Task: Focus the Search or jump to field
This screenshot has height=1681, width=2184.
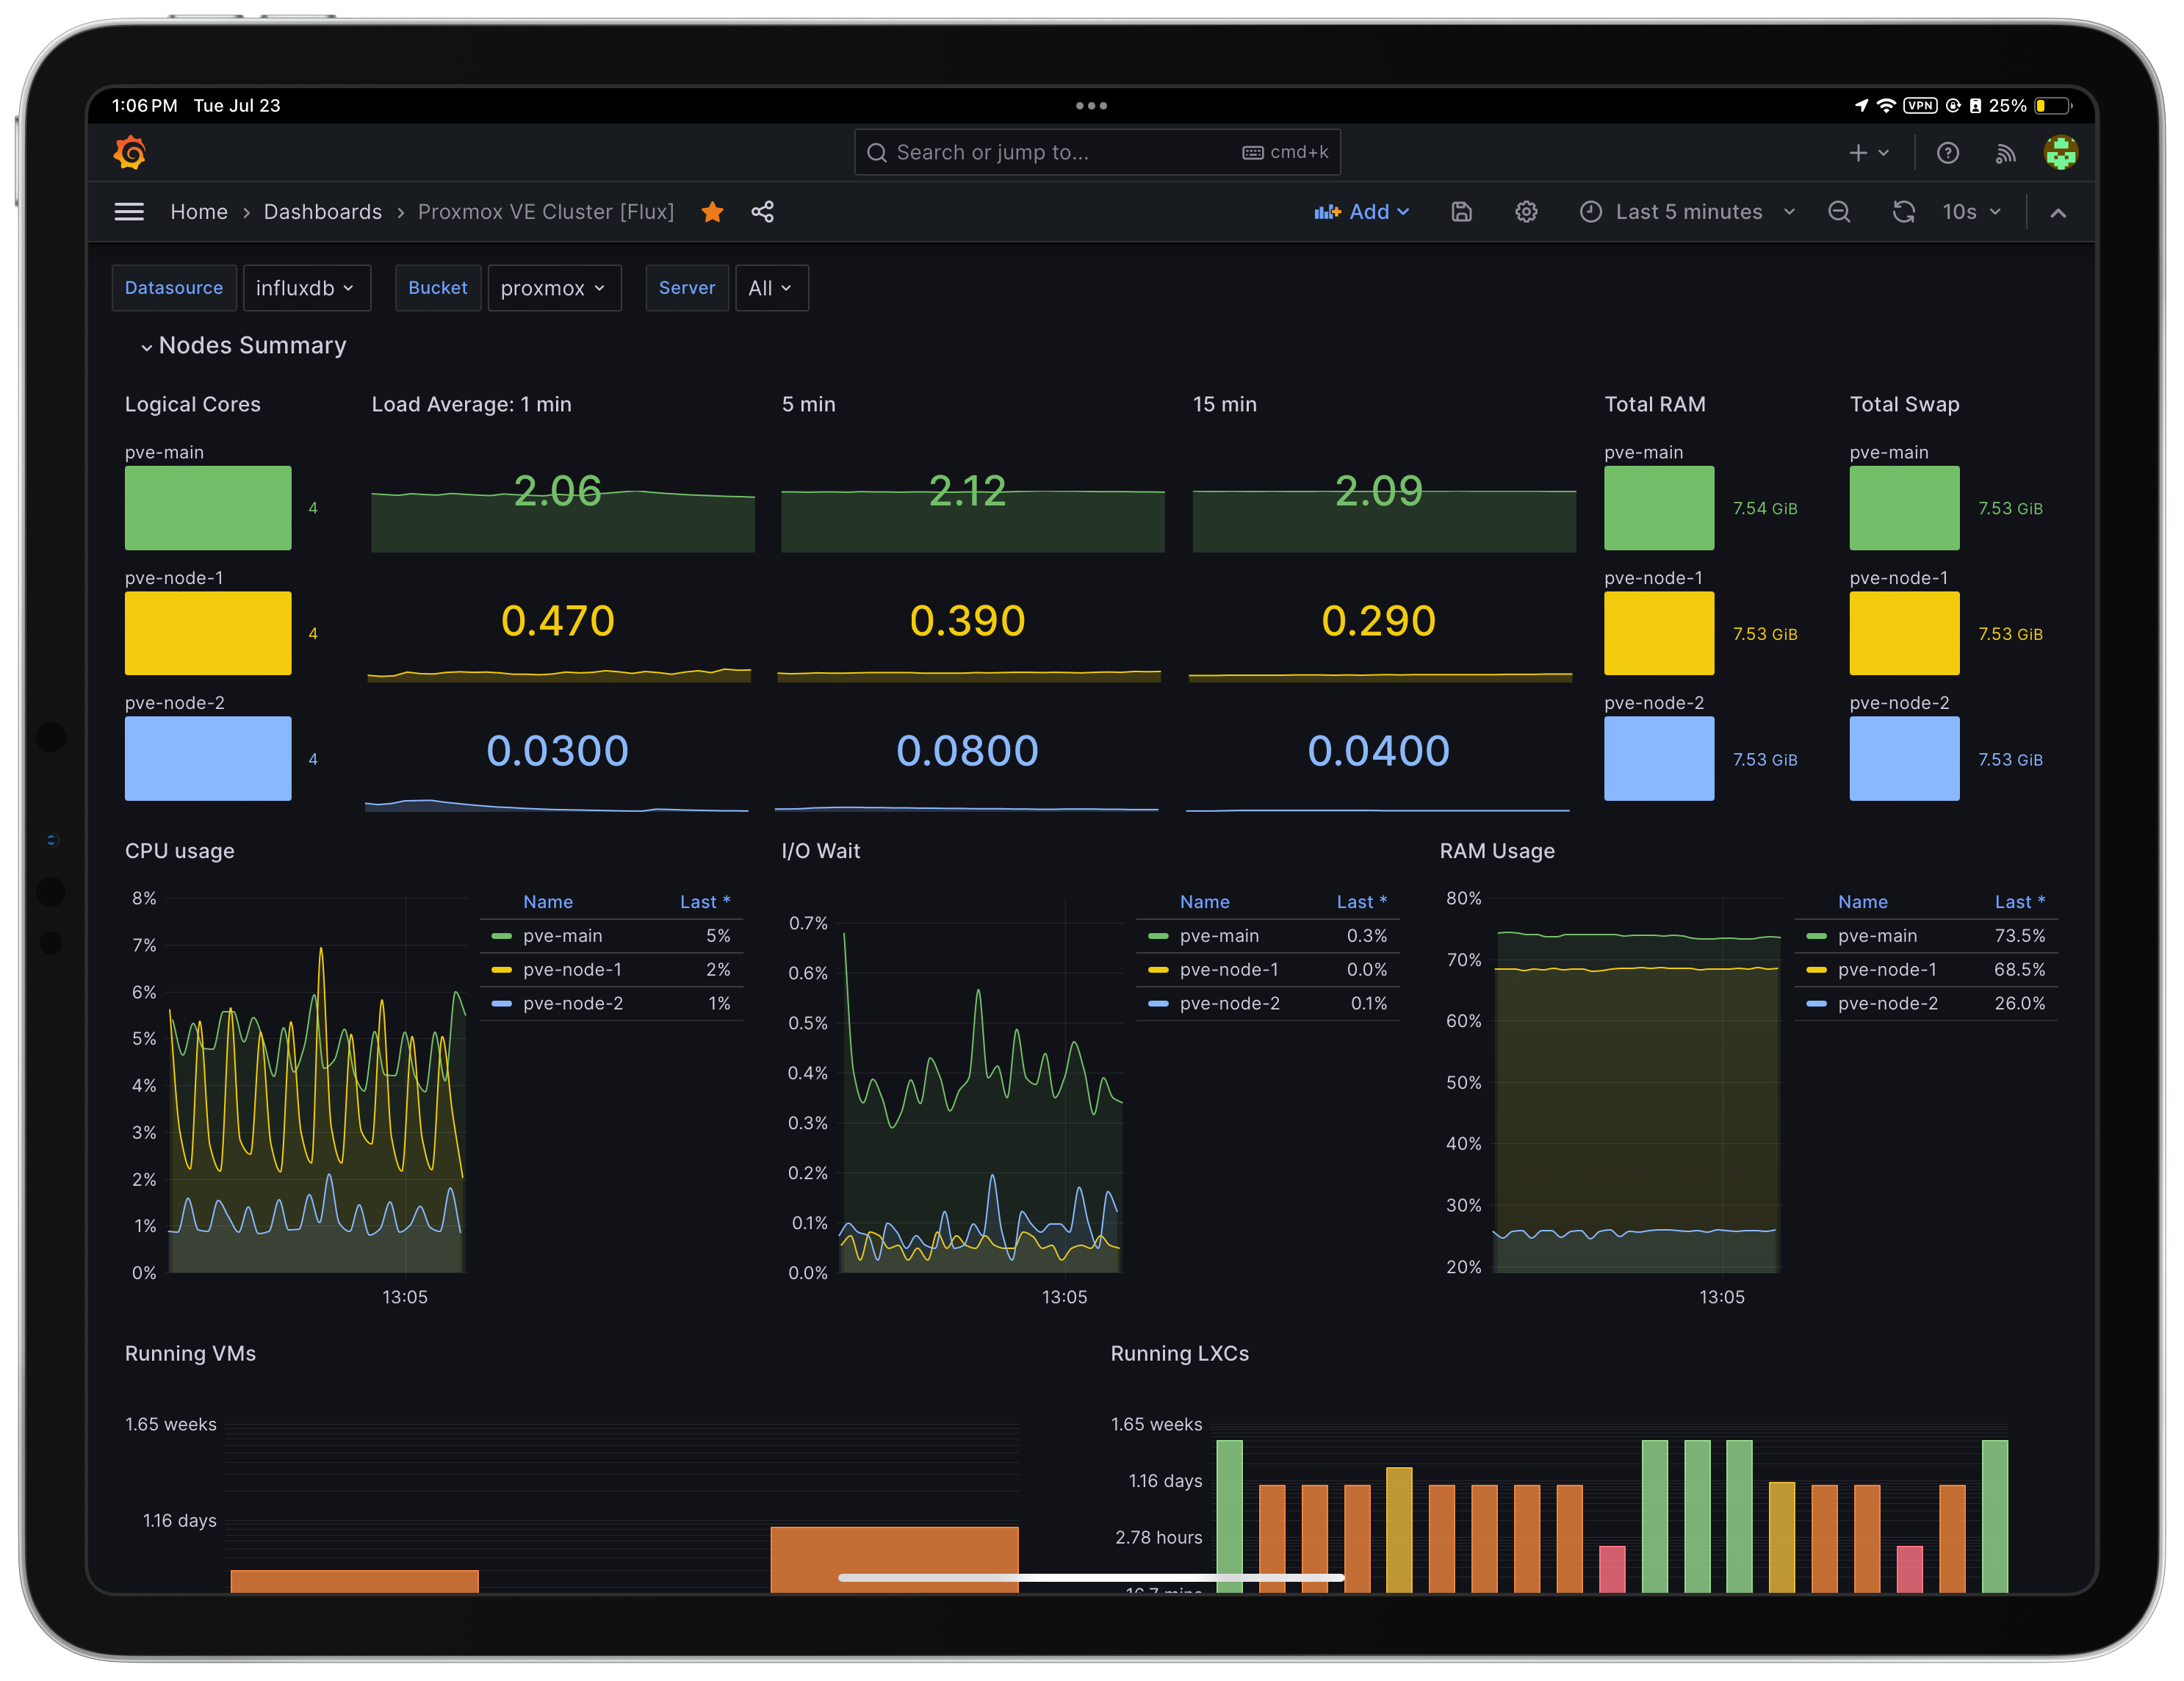Action: click(1097, 152)
